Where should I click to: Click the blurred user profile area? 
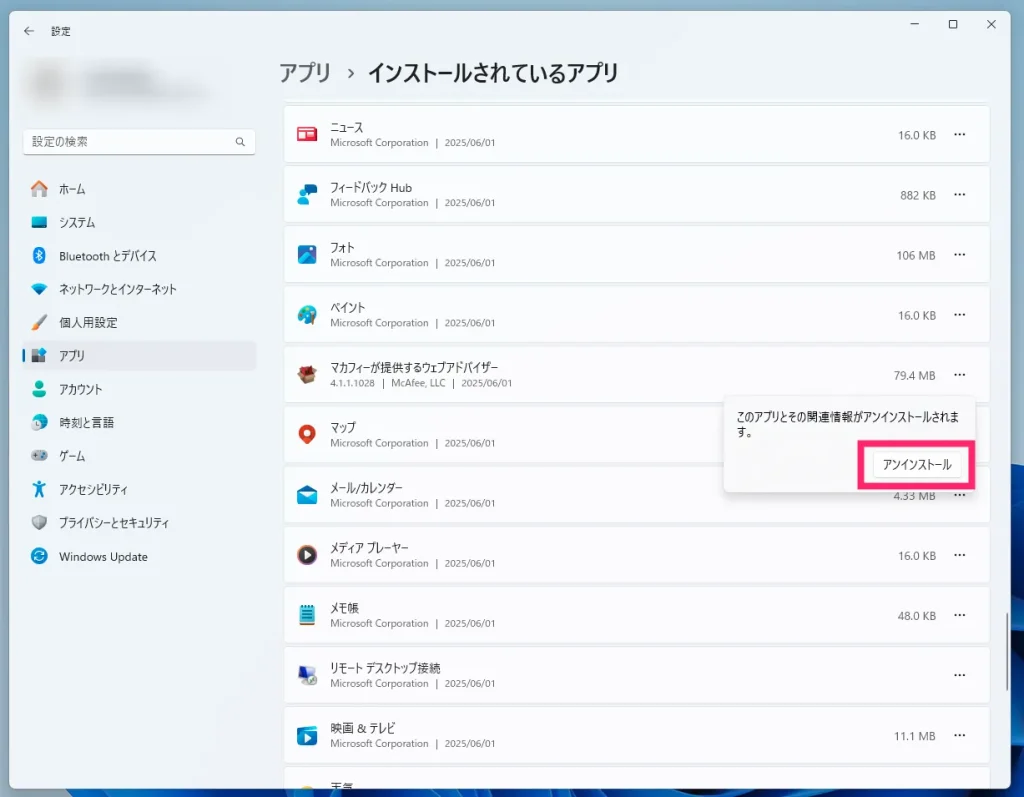[121, 85]
